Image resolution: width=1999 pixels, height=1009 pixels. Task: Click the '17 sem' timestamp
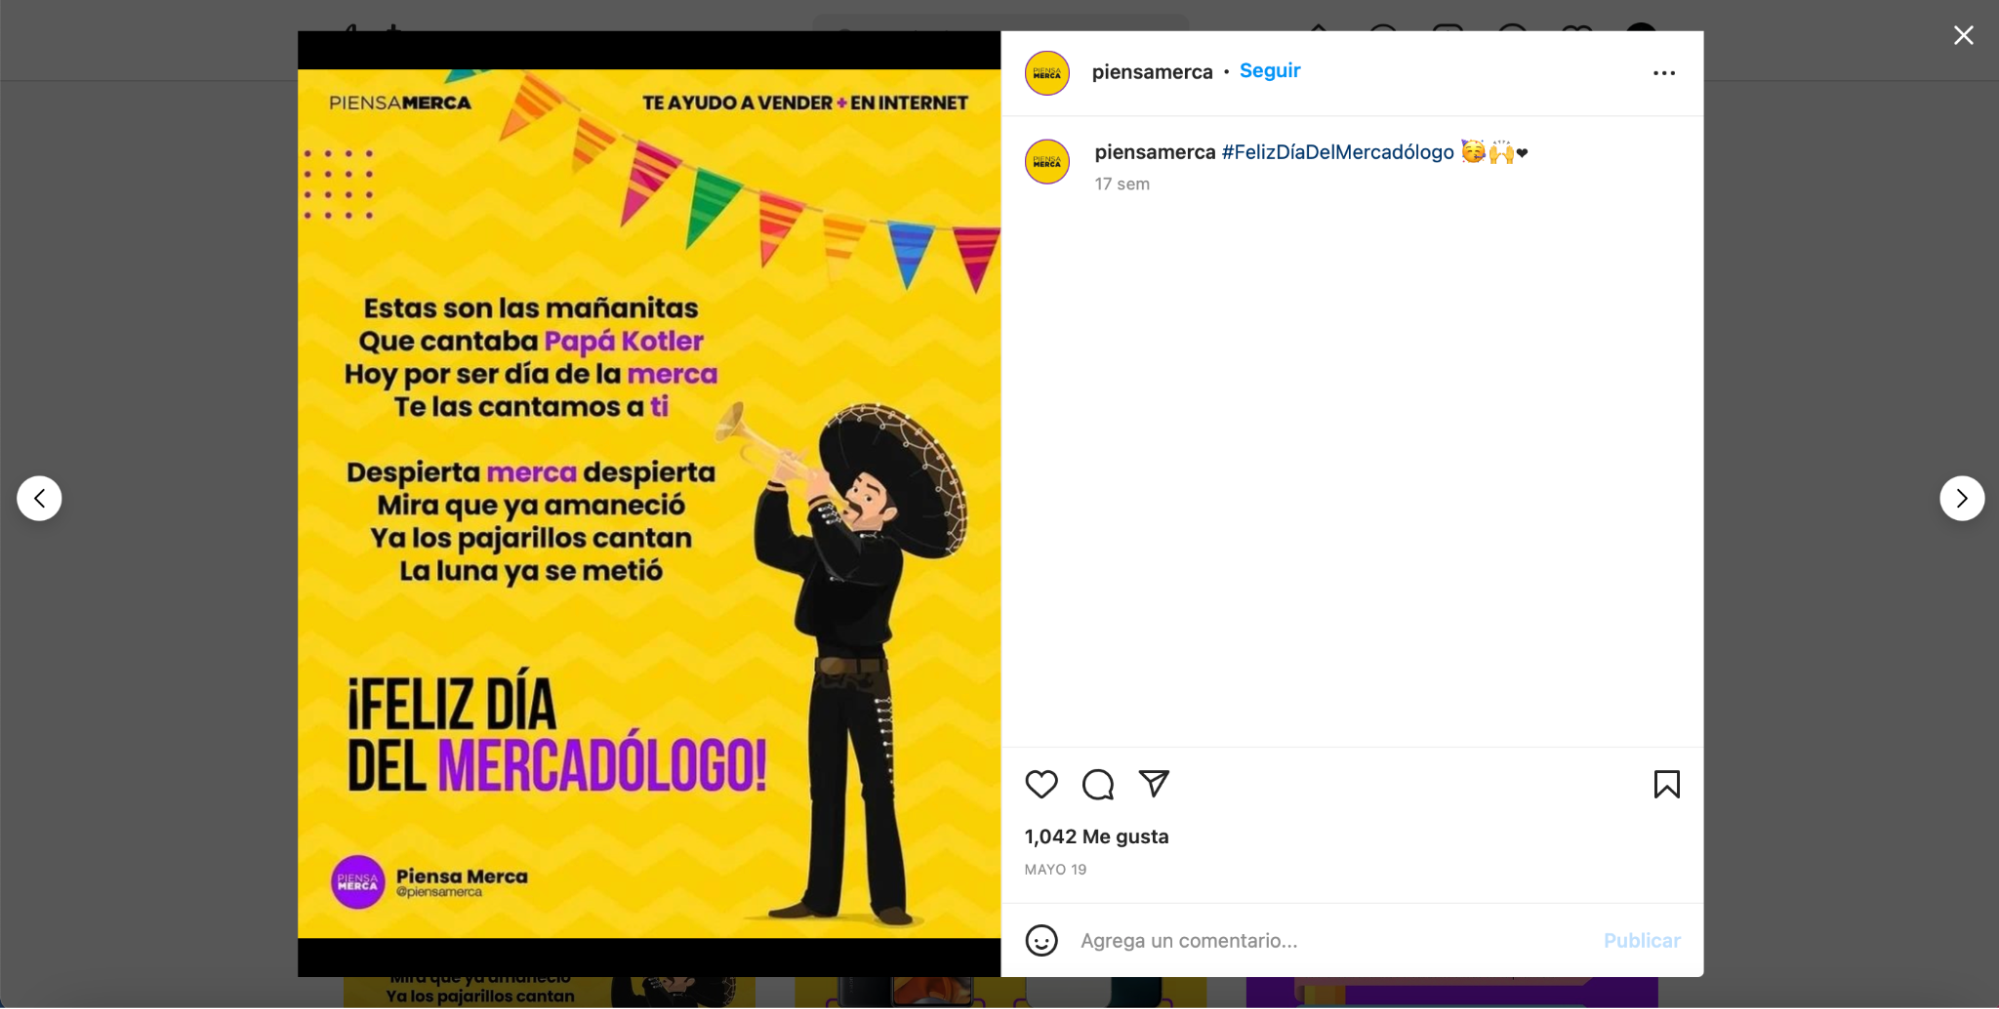[x=1122, y=184]
